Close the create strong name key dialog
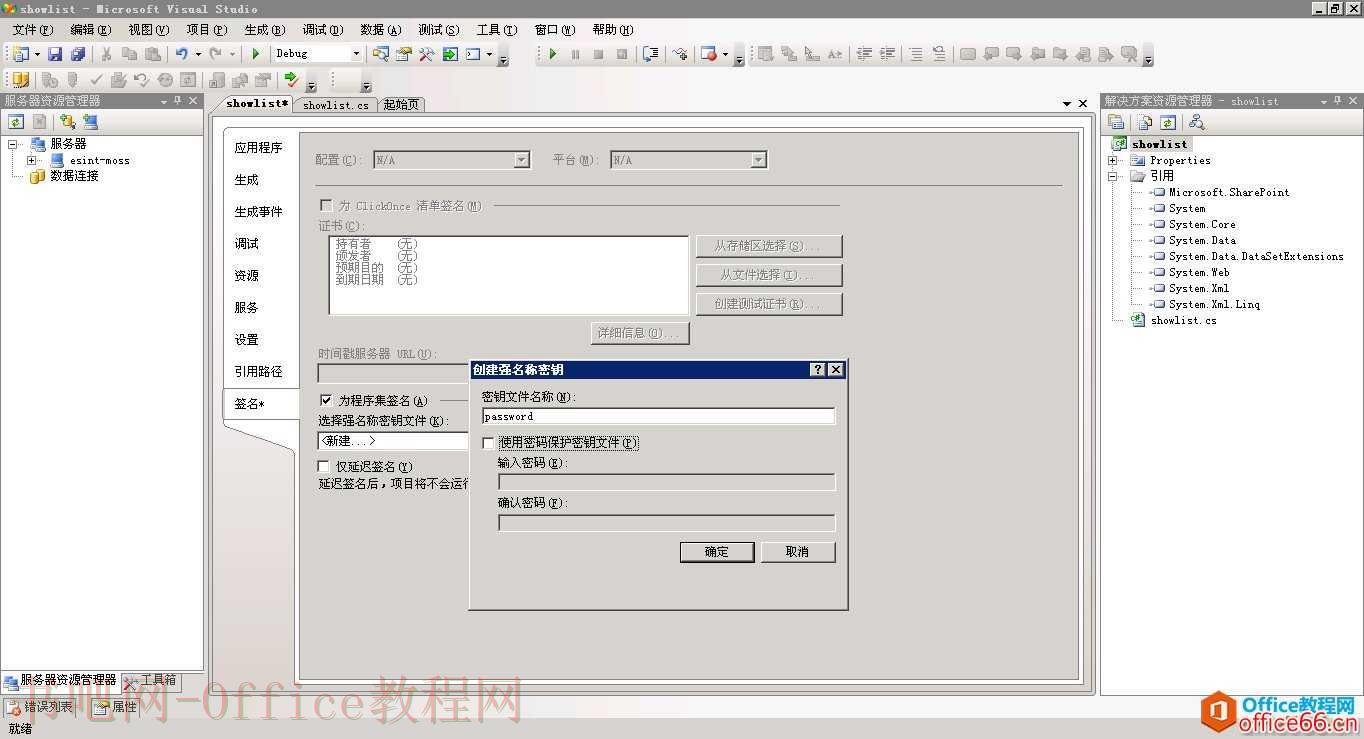Screen dimensions: 1364x739 [x=836, y=370]
